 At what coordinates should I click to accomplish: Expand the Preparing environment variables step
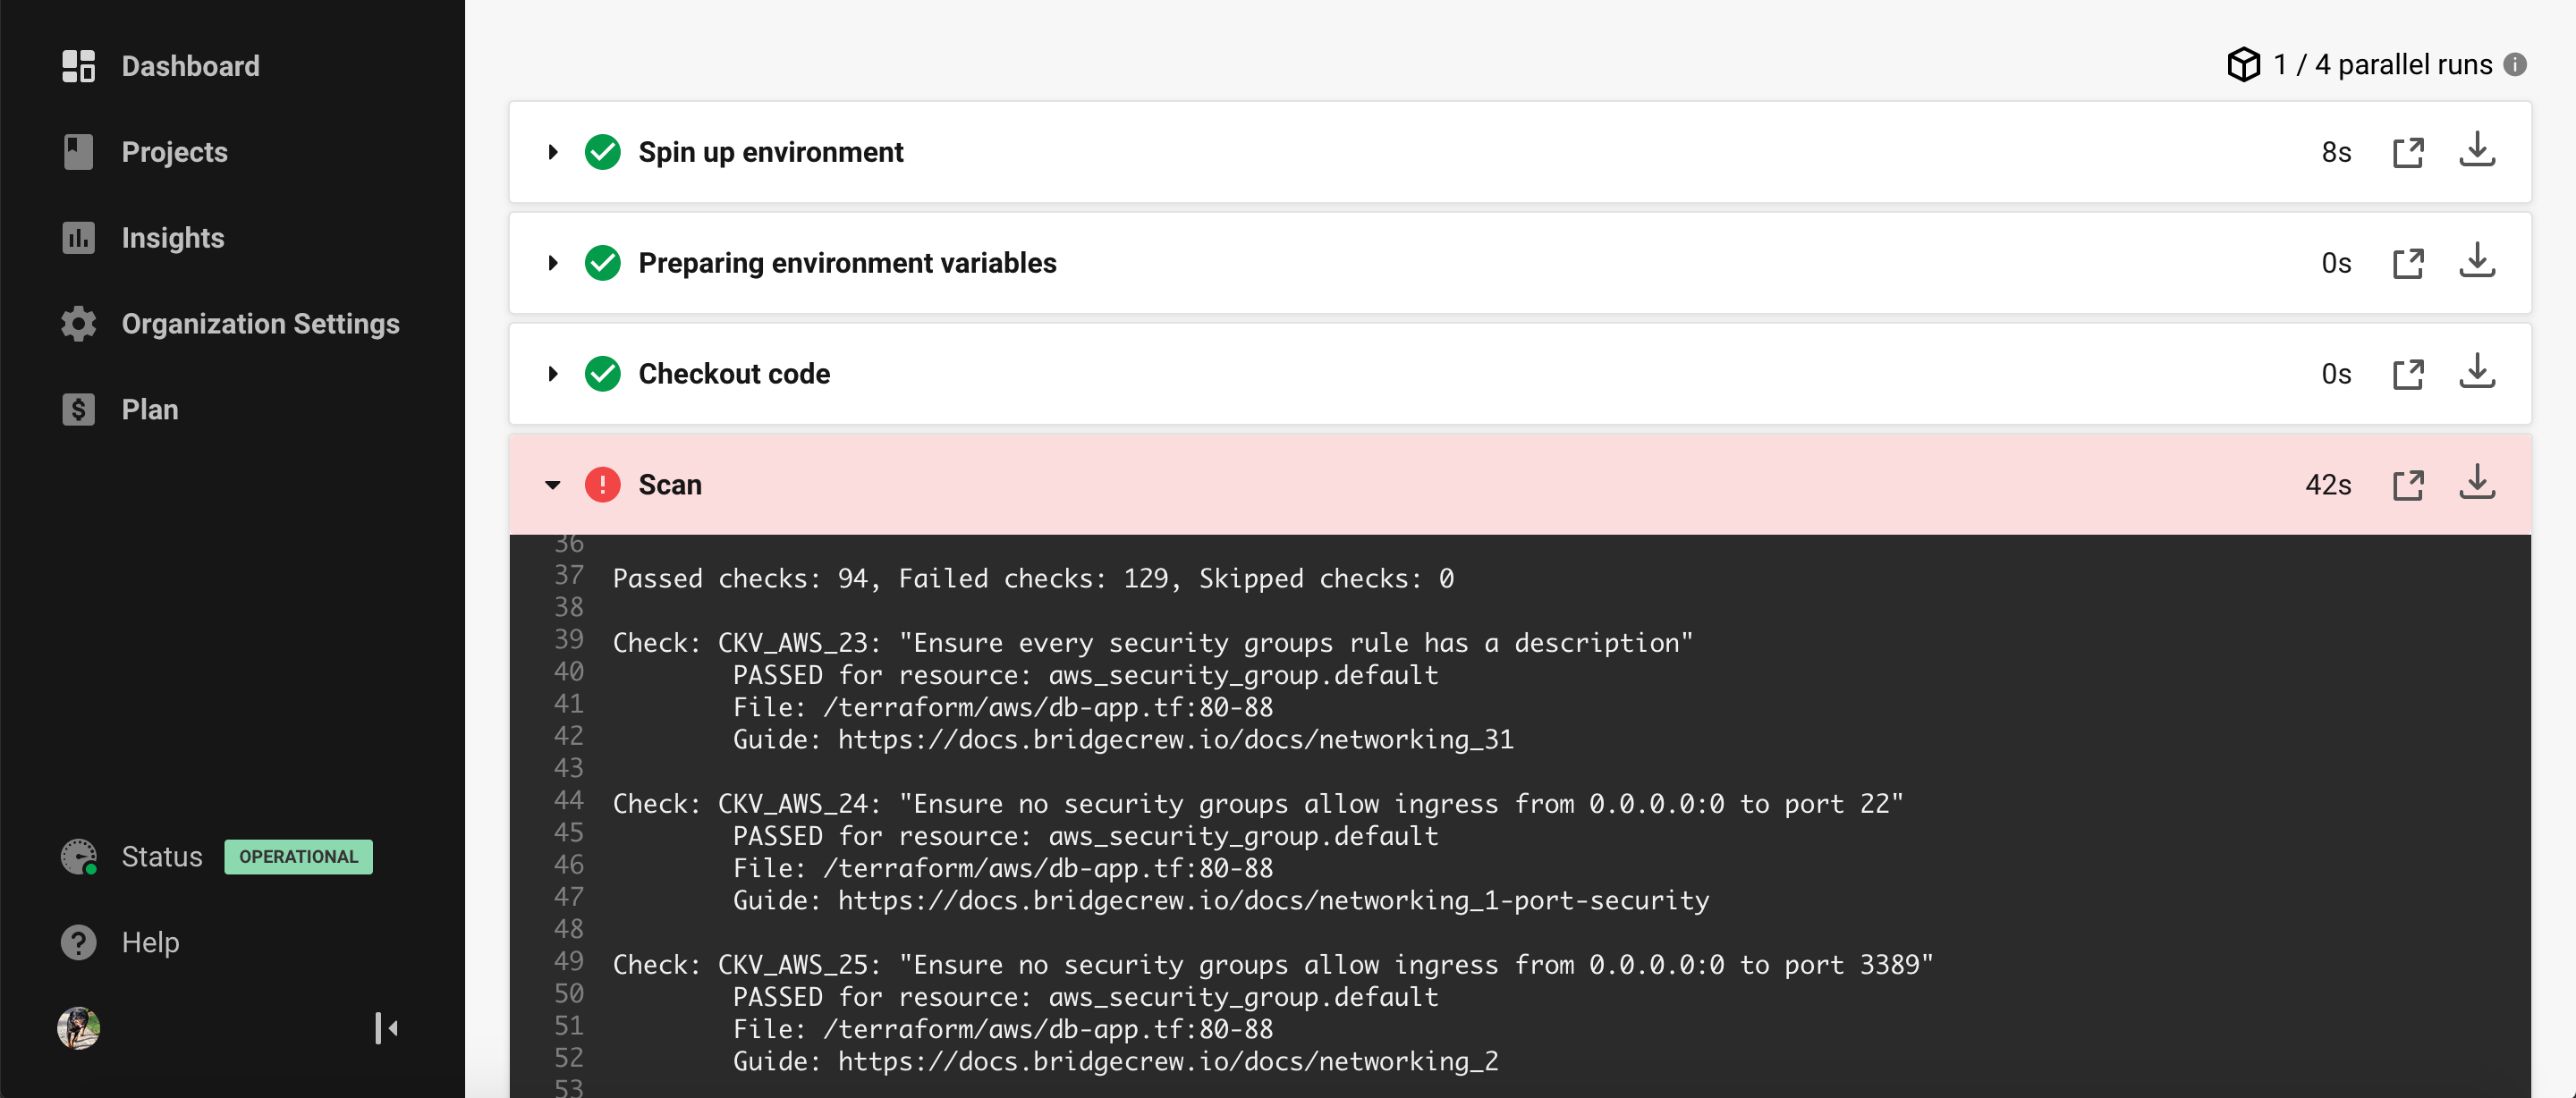(x=553, y=263)
